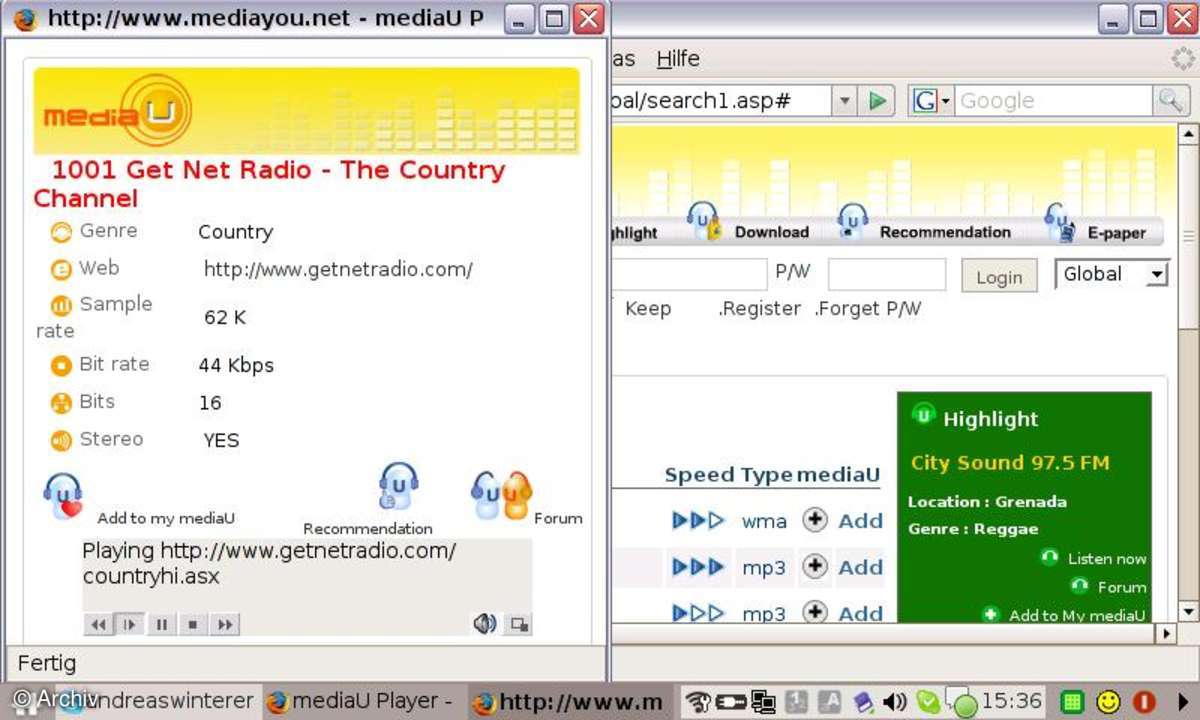Screen dimensions: 1200x720
Task: Click browser vertical scrollbar up arrow
Action: pos(1188,133)
